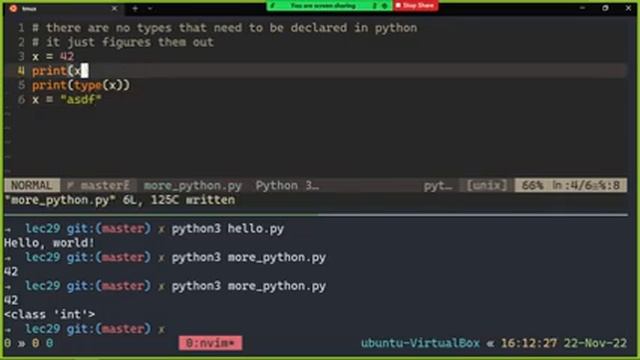Maximize or restore the terminal window
The height and width of the screenshot is (360, 640).
[x=605, y=8]
